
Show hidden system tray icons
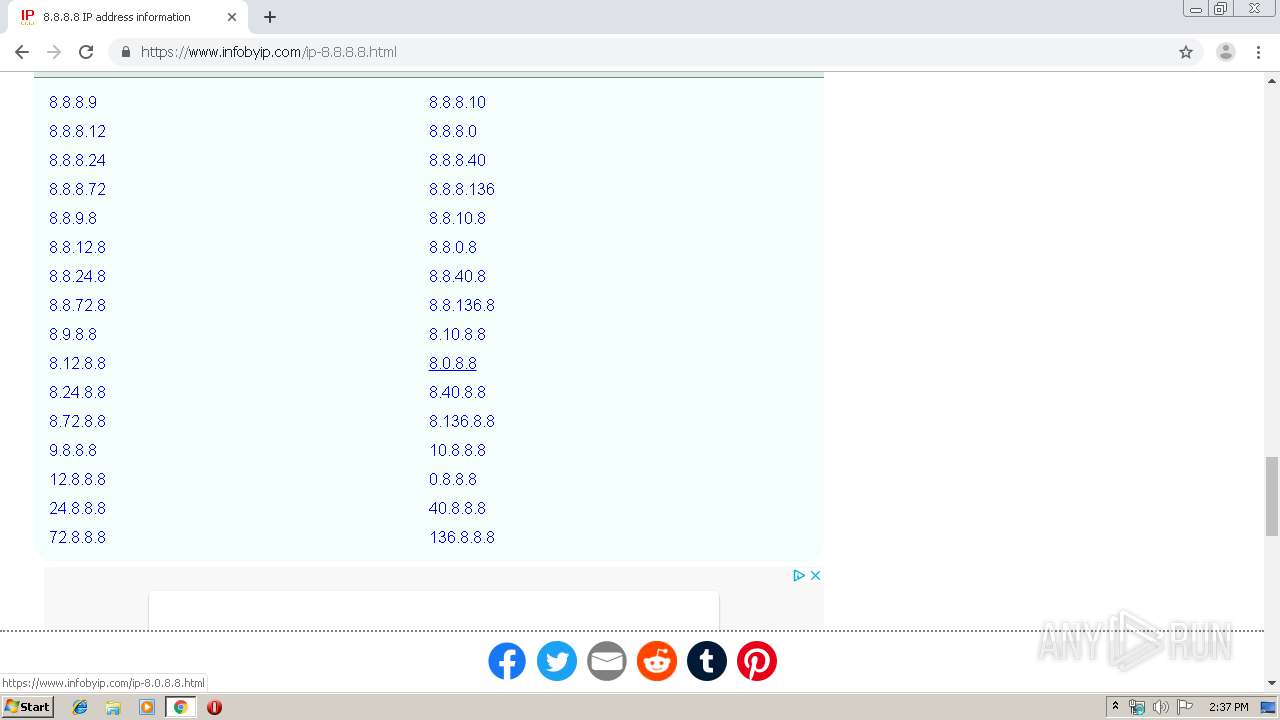pyautogui.click(x=1115, y=707)
